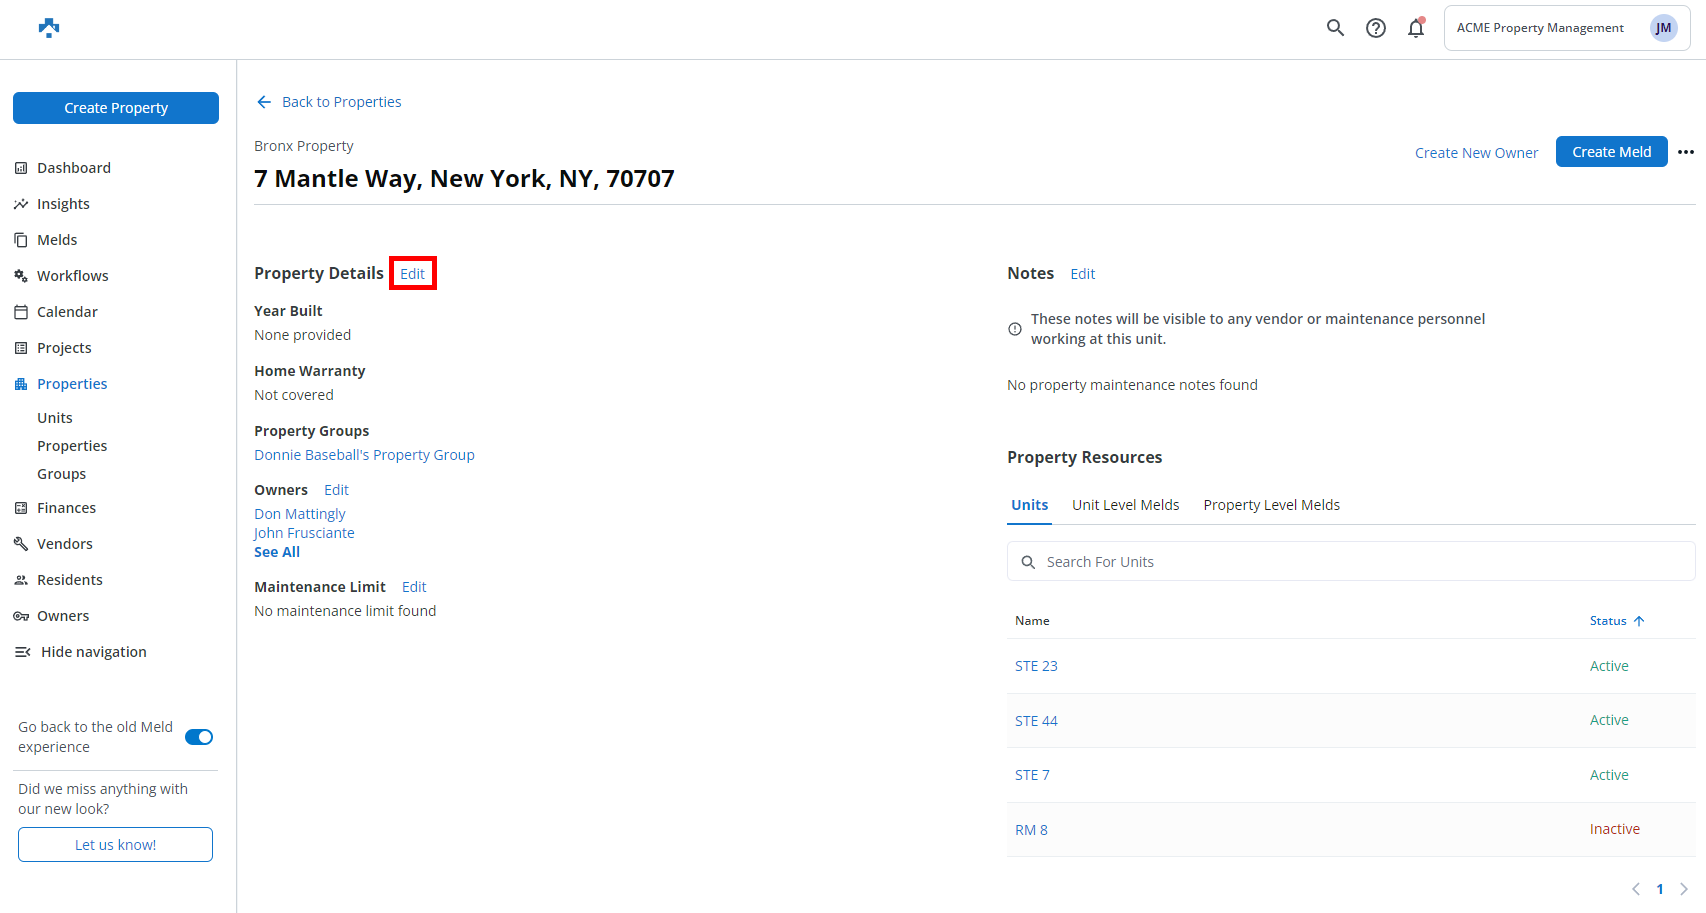1706x913 pixels.
Task: Open the three-dot more options menu
Action: click(x=1686, y=152)
